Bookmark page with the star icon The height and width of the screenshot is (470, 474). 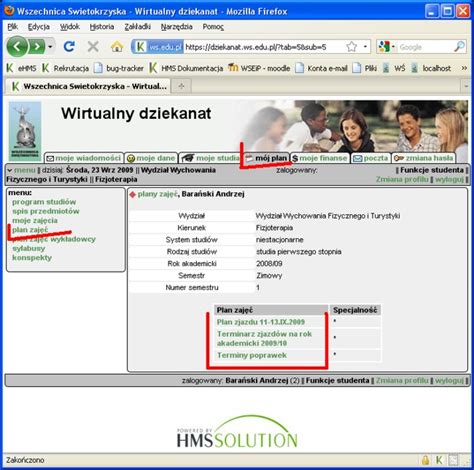click(x=351, y=47)
